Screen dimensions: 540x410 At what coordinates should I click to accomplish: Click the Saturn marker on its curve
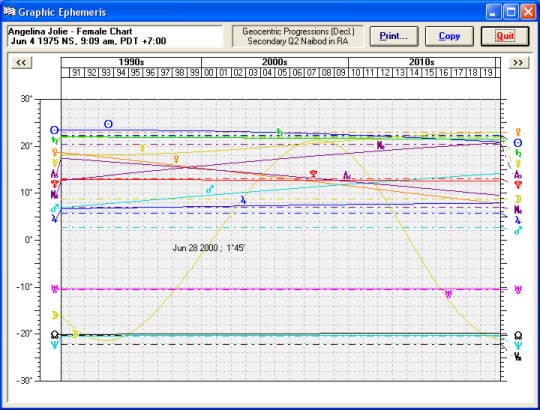279,132
